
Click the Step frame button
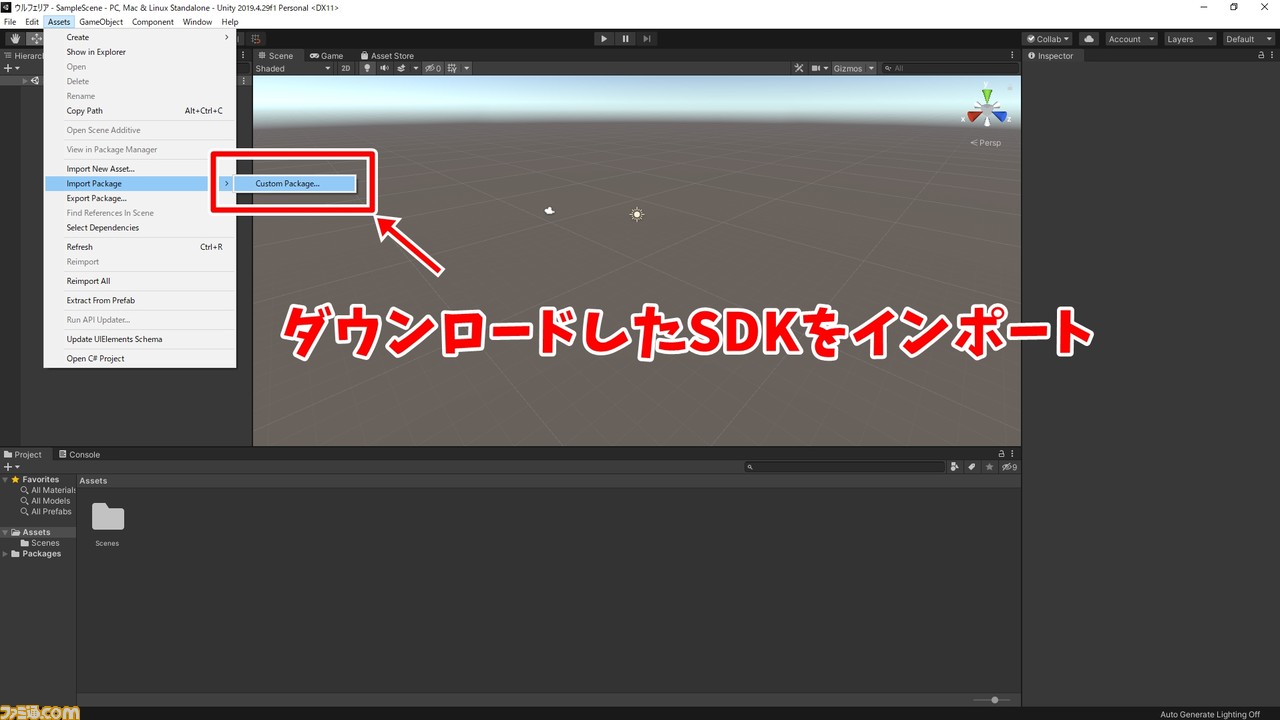(x=647, y=39)
